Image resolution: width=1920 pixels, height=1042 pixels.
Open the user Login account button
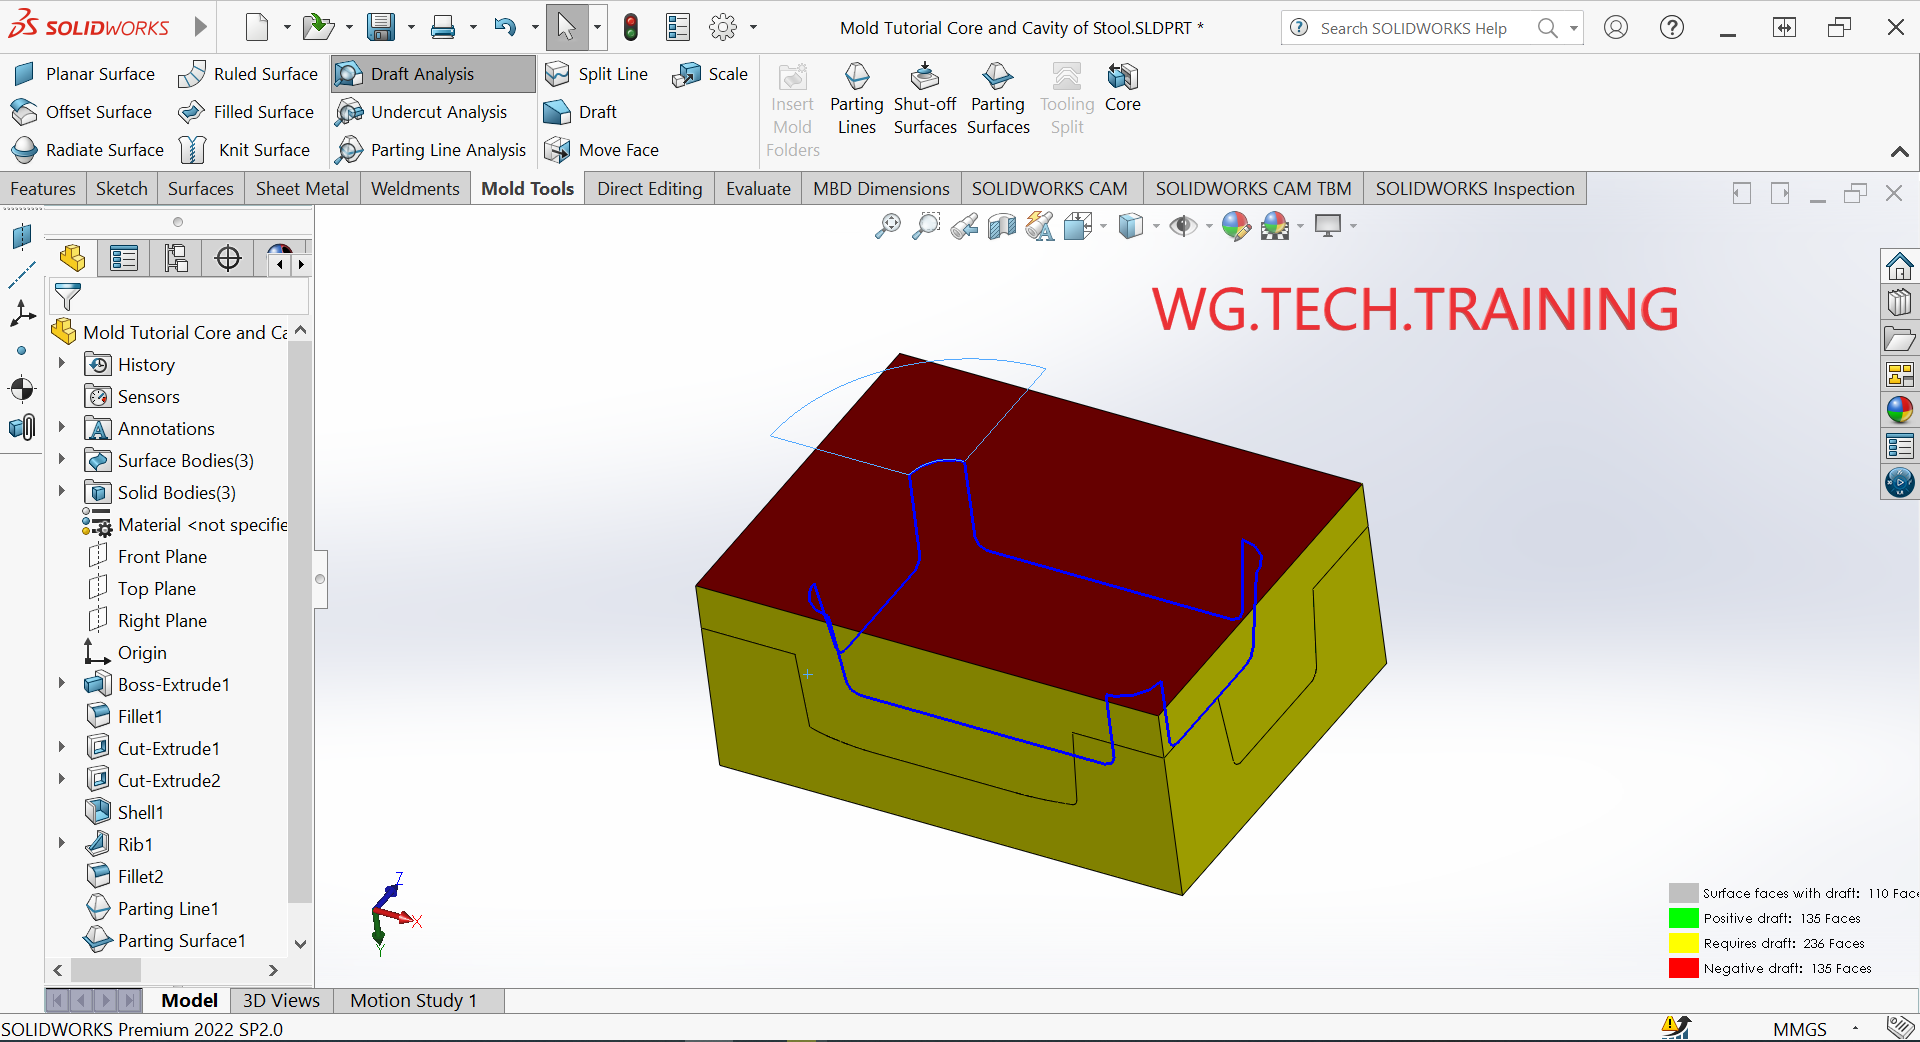(x=1616, y=28)
